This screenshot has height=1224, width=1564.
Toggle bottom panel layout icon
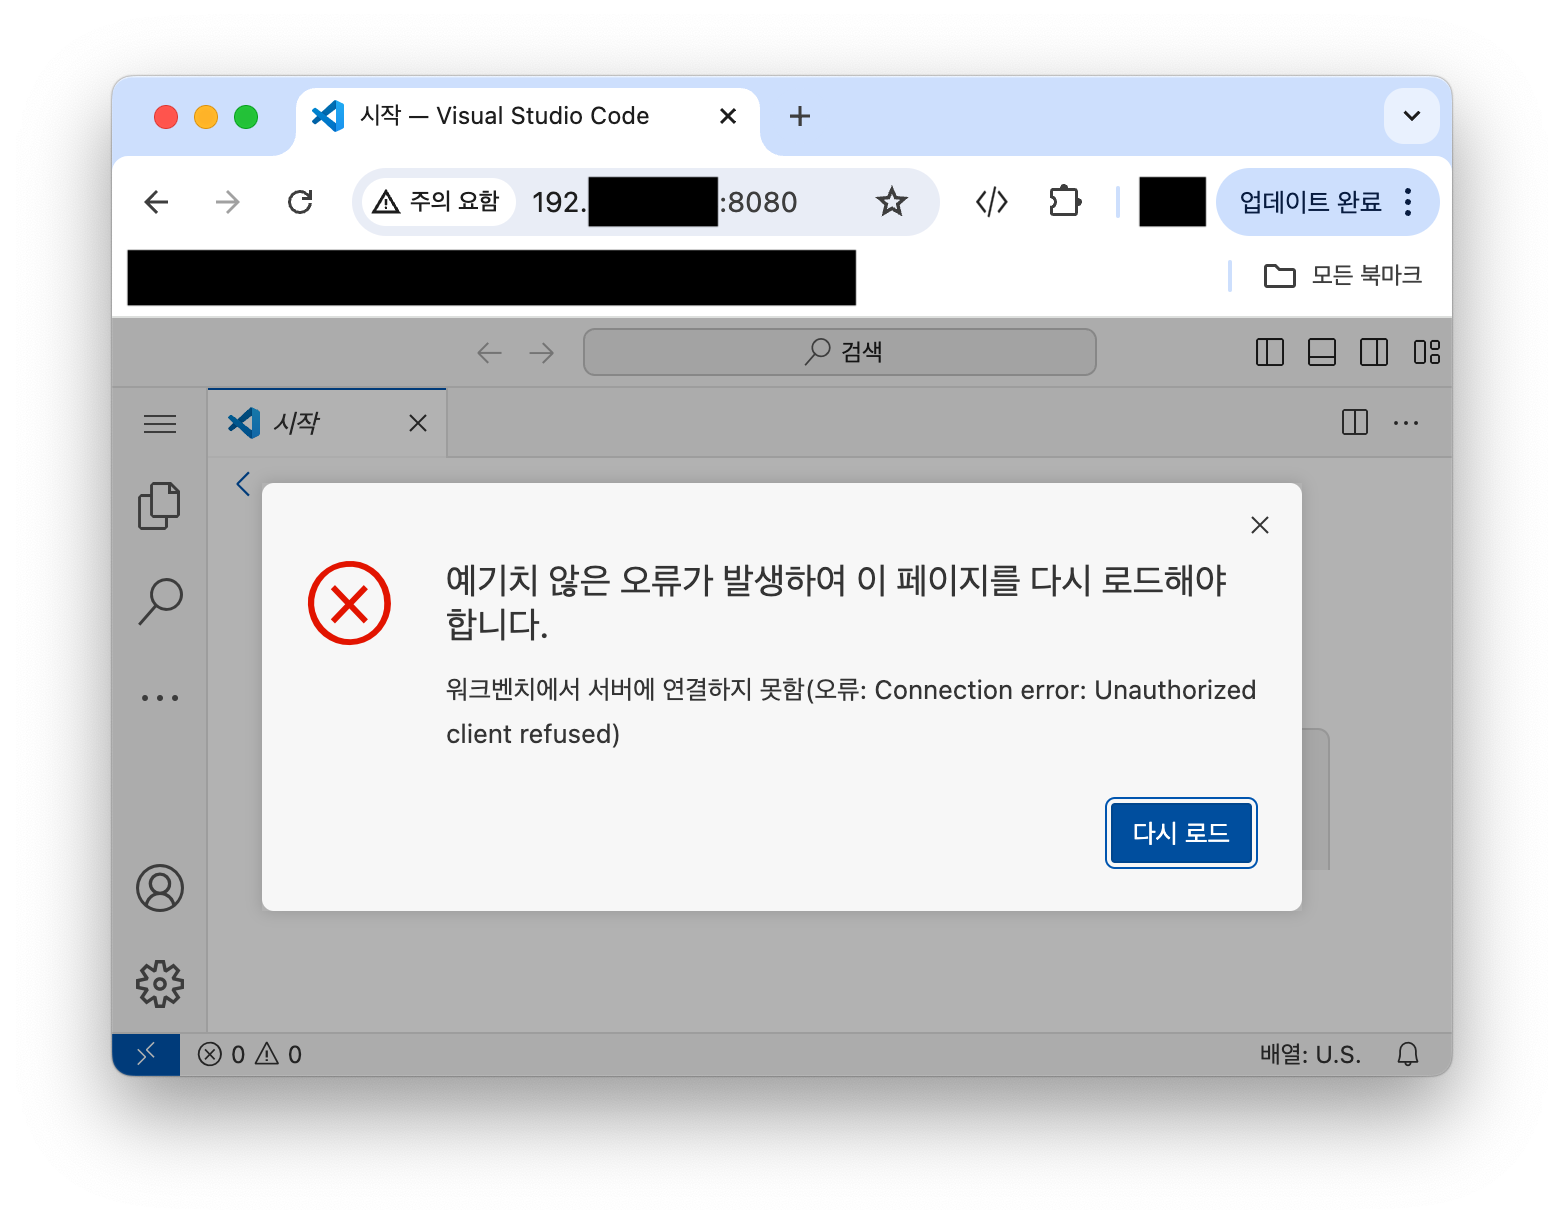click(1322, 352)
